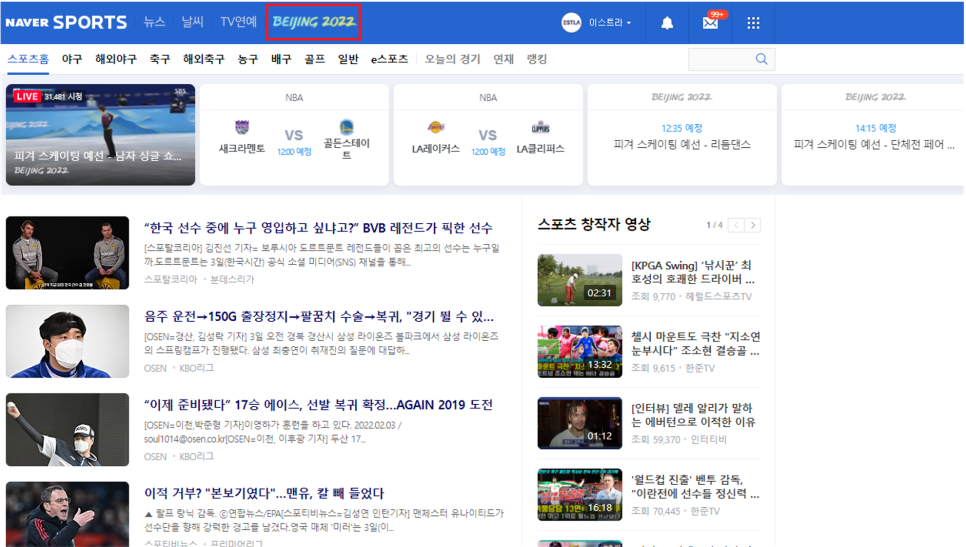Open the '월드컵 진출' 벤투 감독 title
This screenshot has width=966, height=547.
coord(696,487)
